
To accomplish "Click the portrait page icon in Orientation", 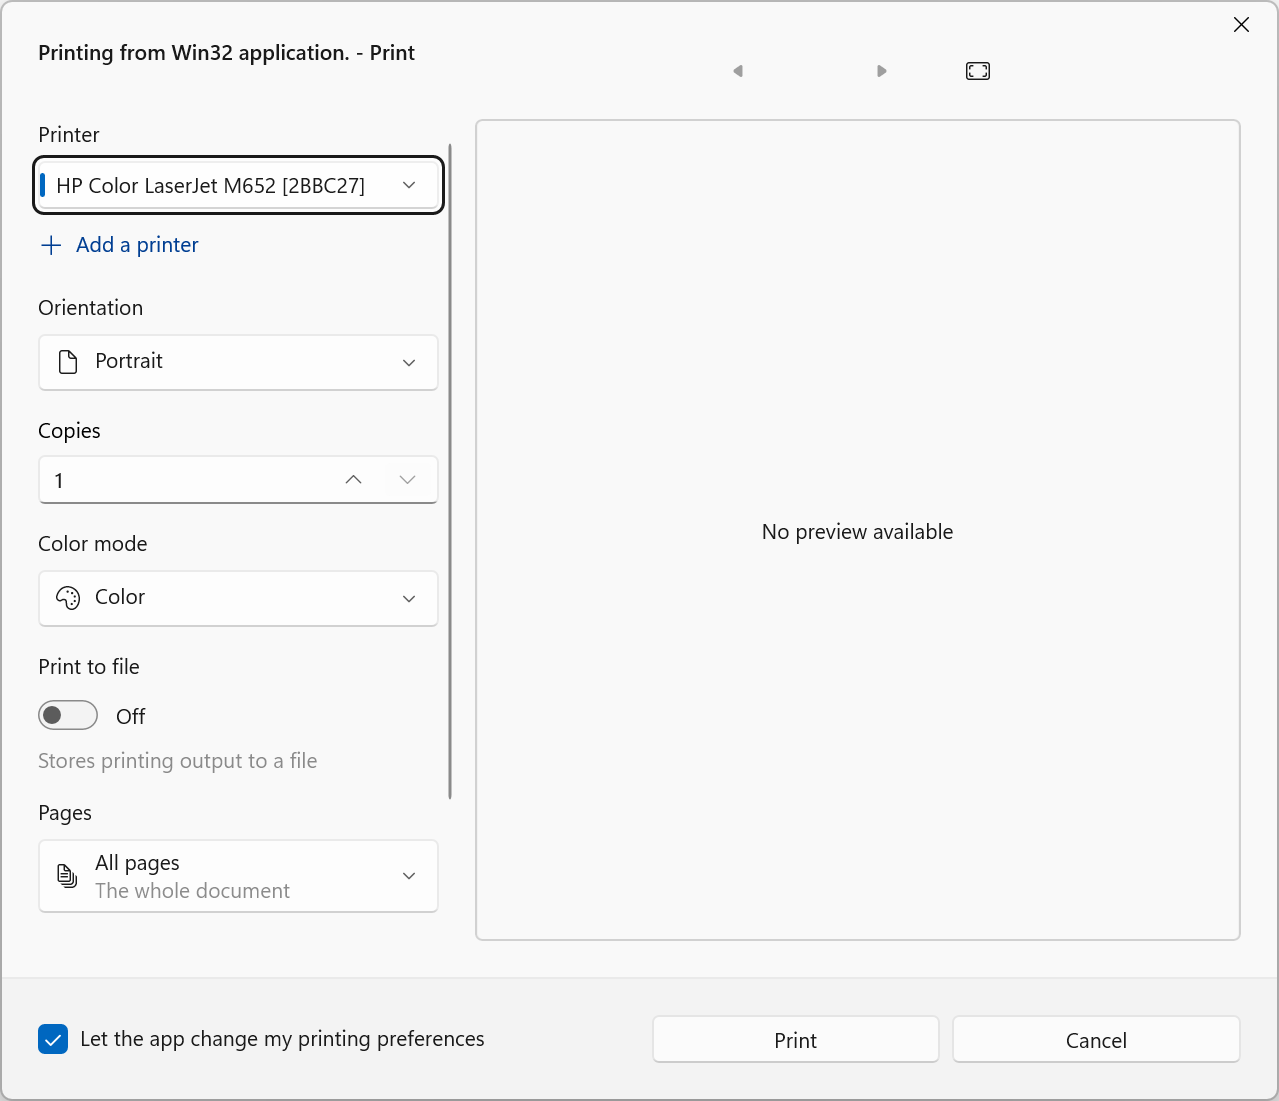I will [x=68, y=362].
